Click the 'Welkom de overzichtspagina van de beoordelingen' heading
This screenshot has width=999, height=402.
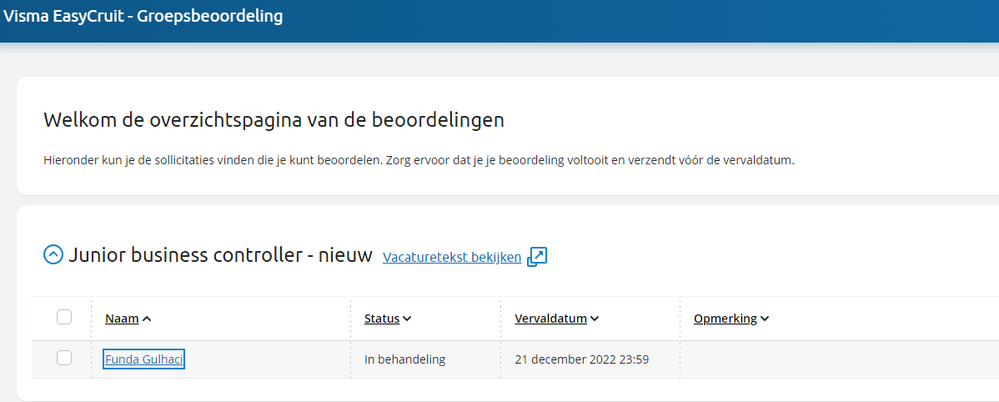(274, 120)
